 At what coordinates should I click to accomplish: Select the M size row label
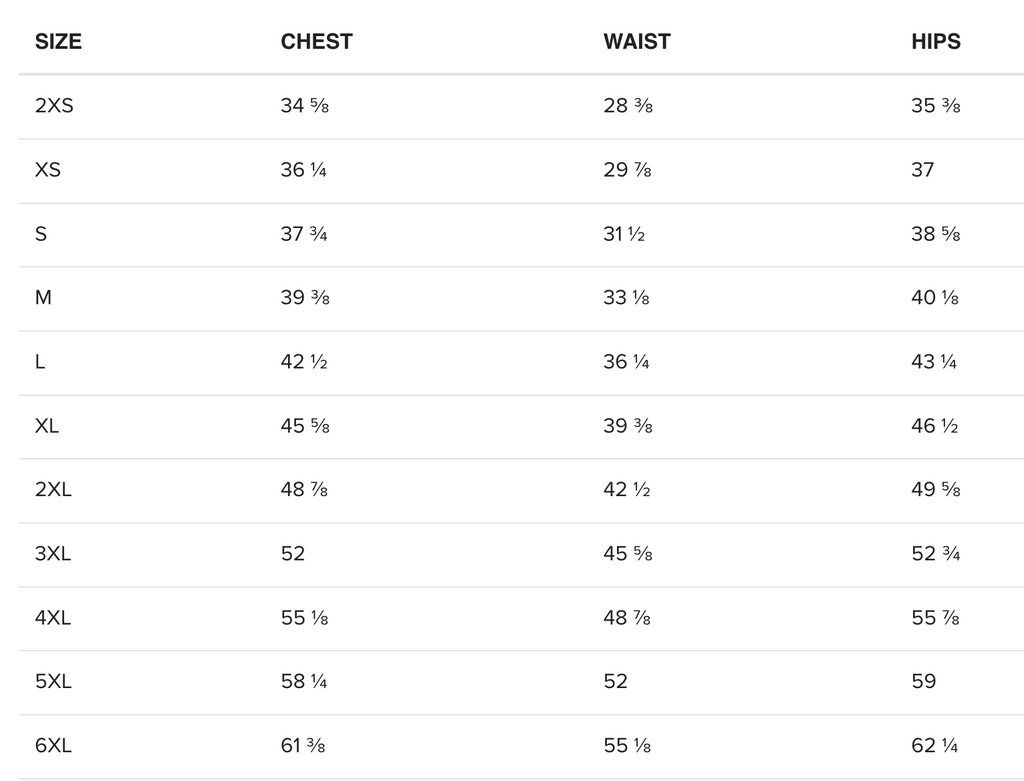coord(43,298)
